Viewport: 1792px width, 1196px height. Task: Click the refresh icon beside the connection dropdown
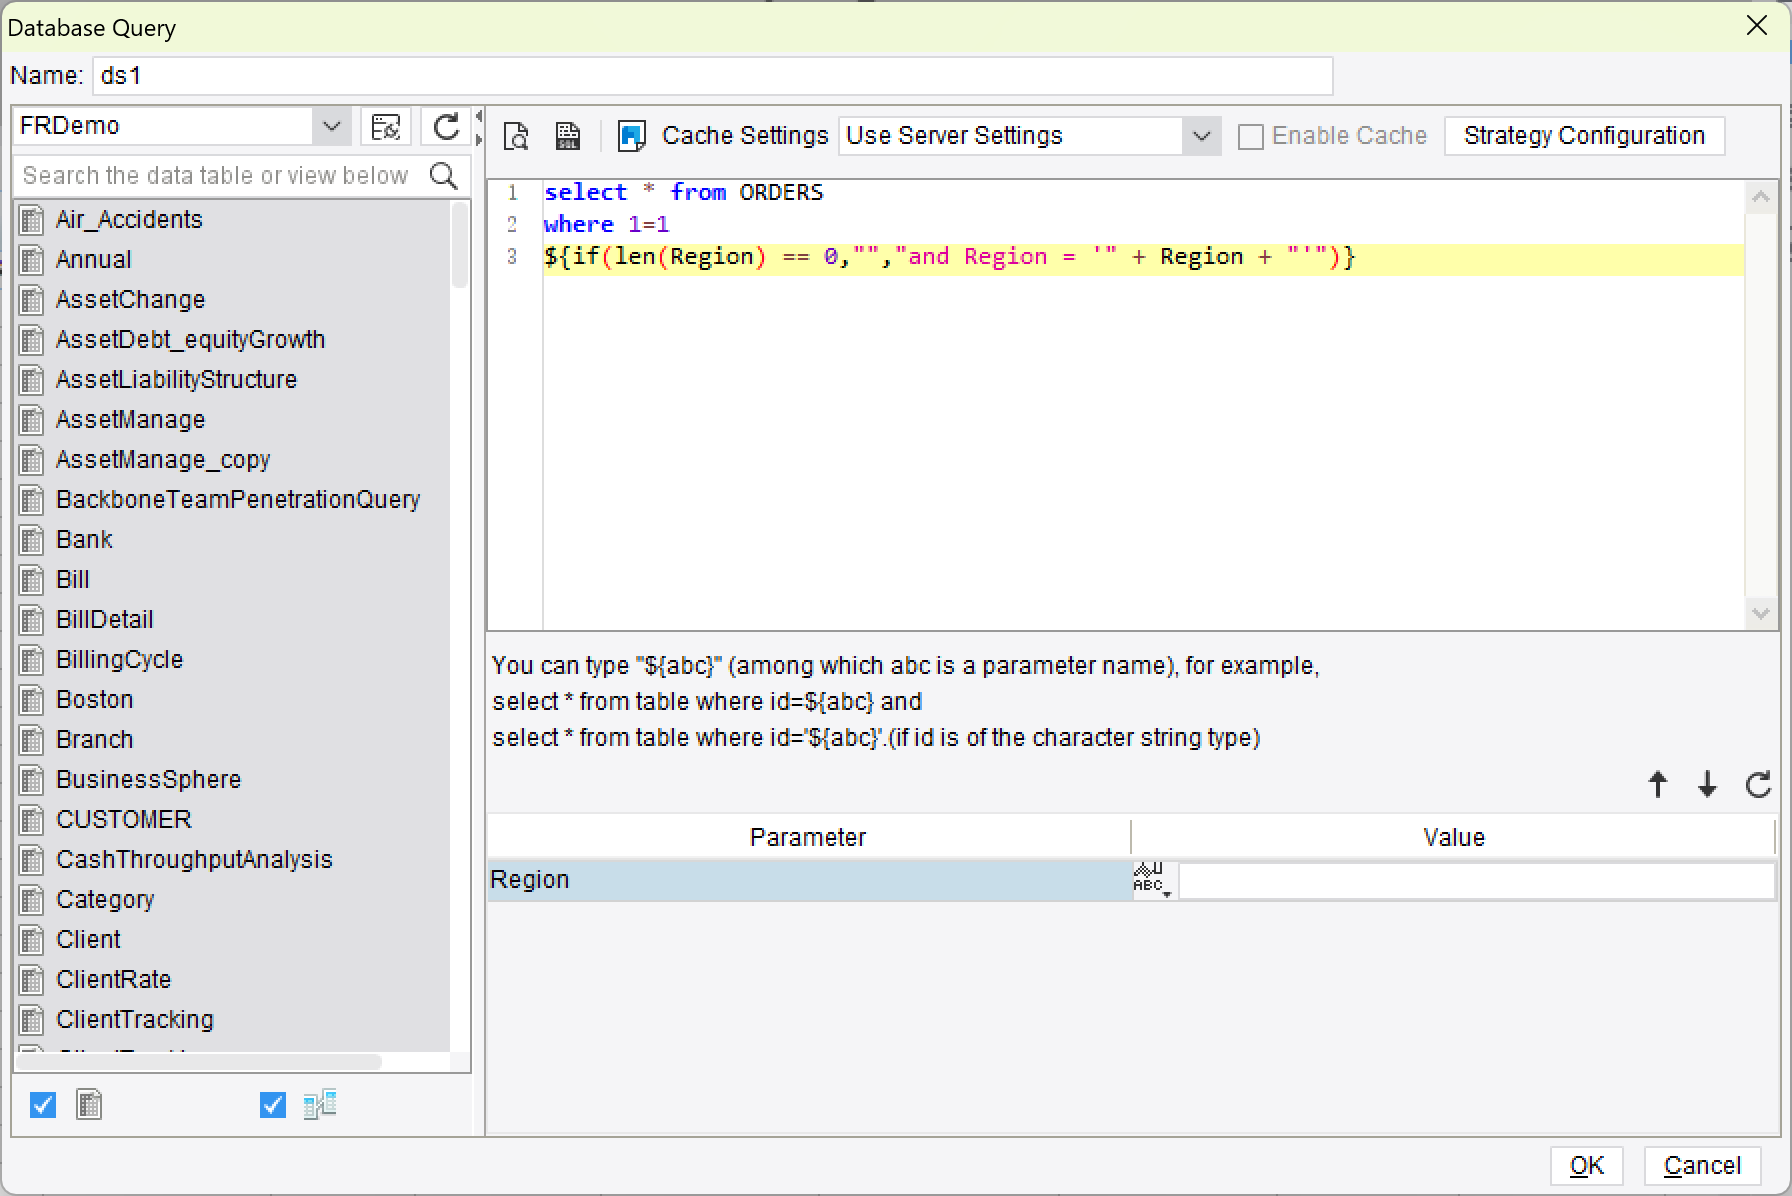tap(446, 126)
